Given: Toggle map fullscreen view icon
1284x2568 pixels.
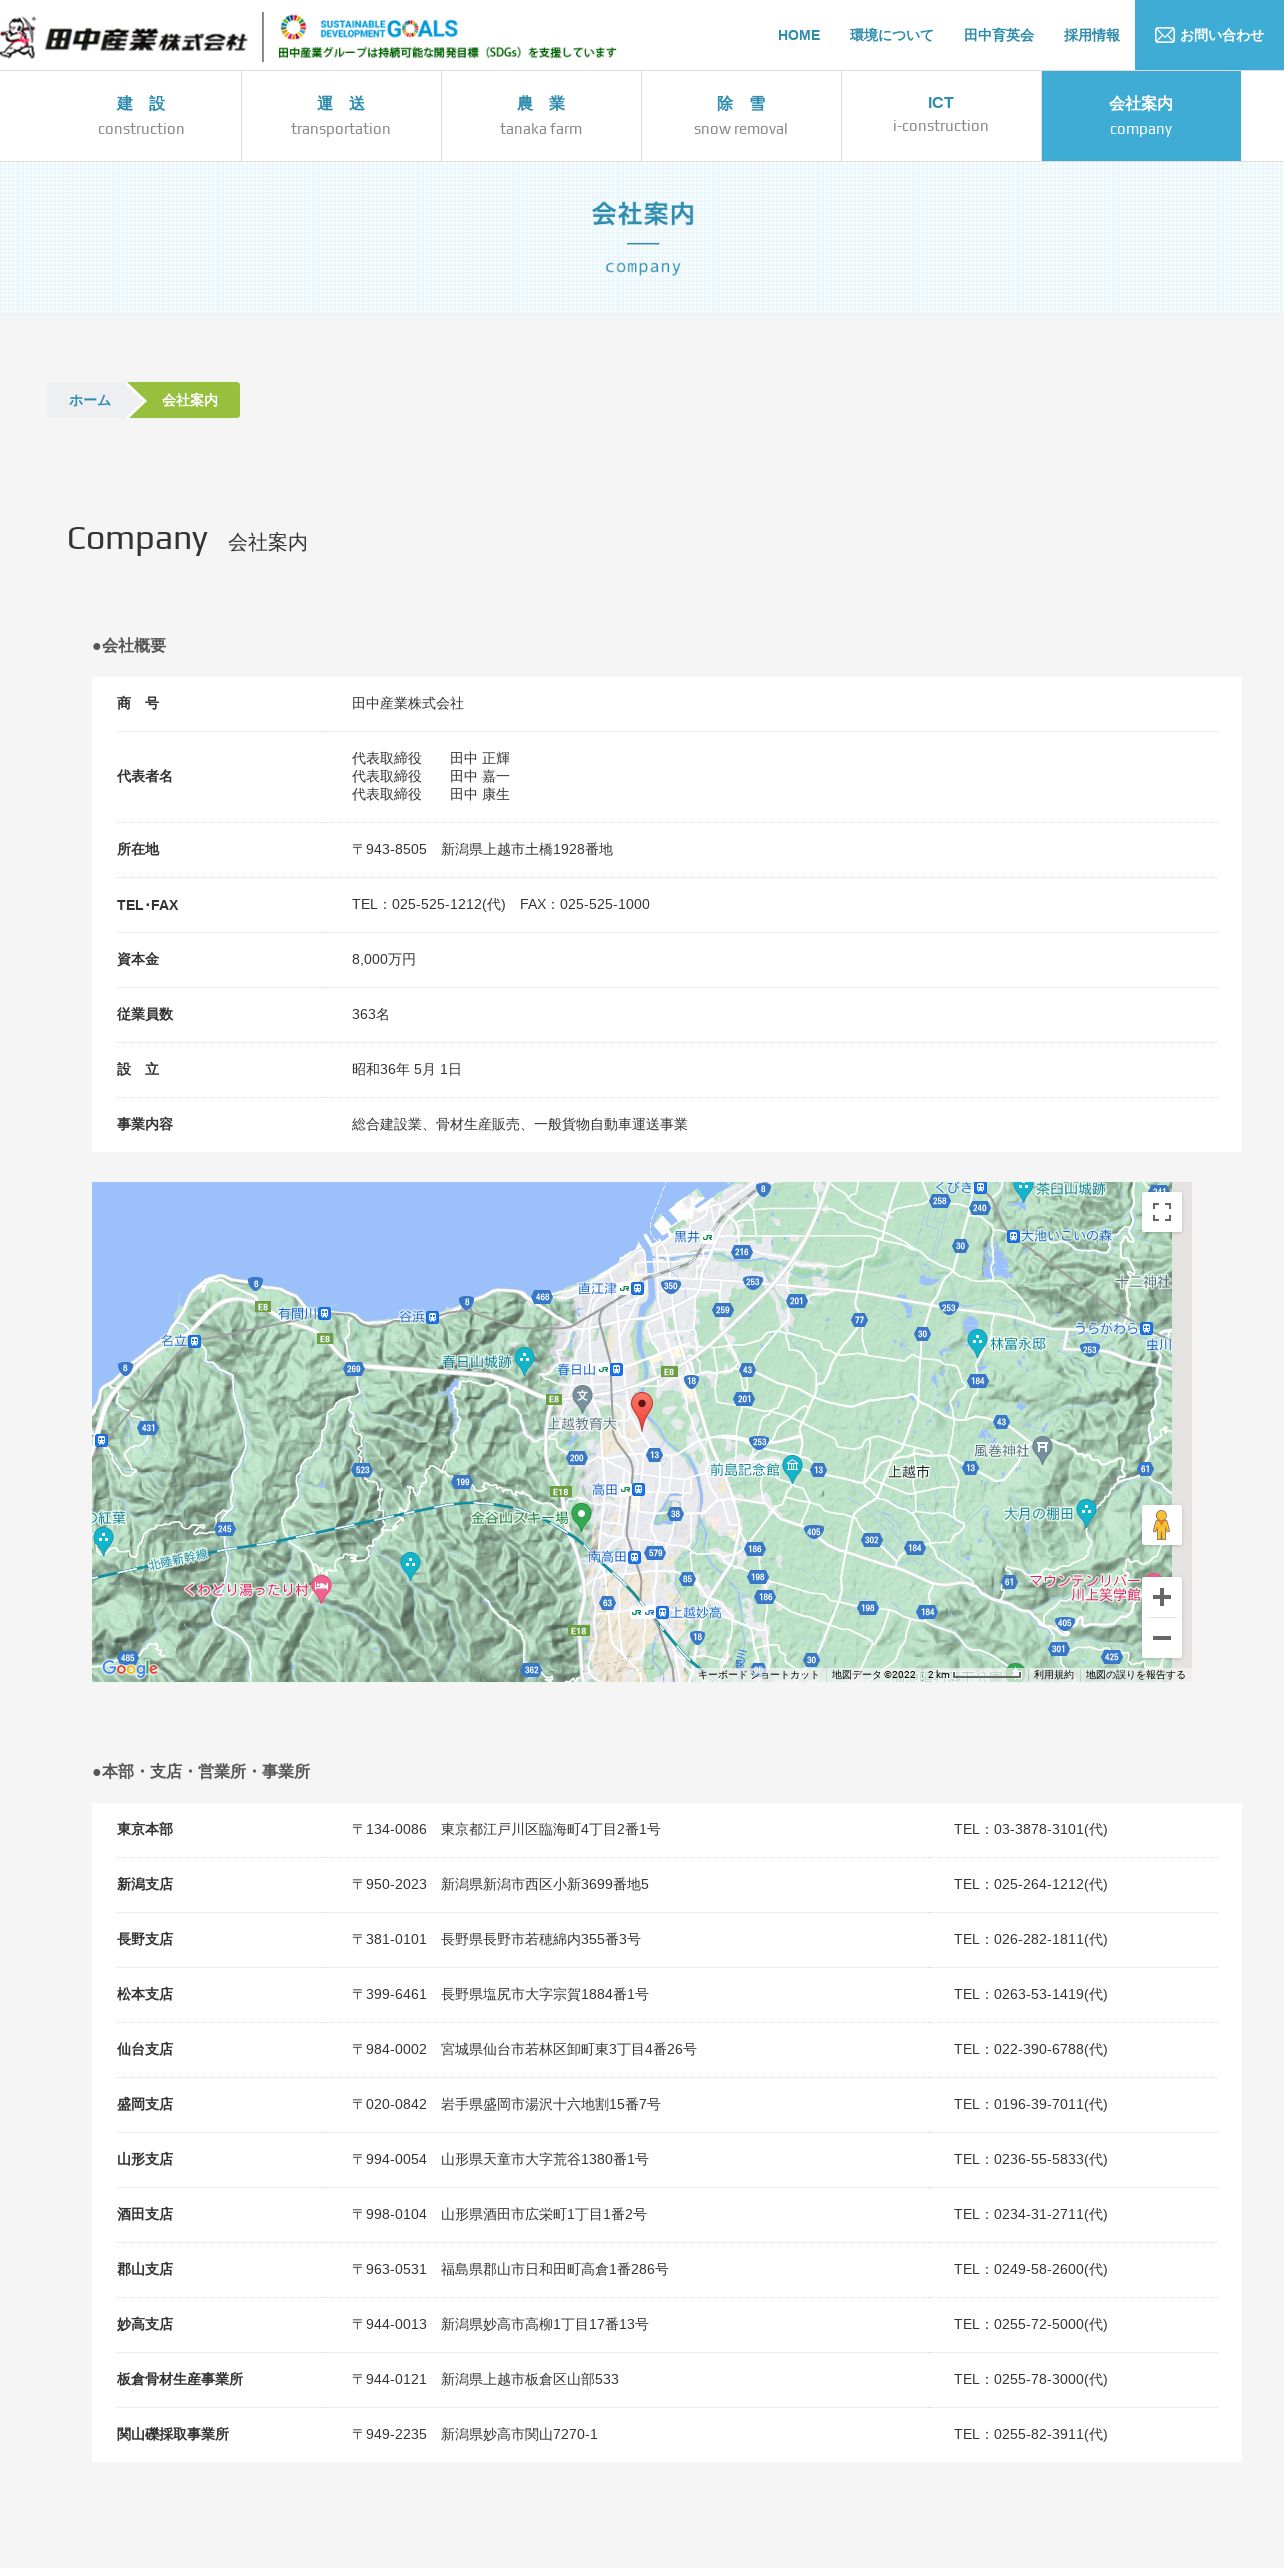Looking at the screenshot, I should pos(1161,1212).
